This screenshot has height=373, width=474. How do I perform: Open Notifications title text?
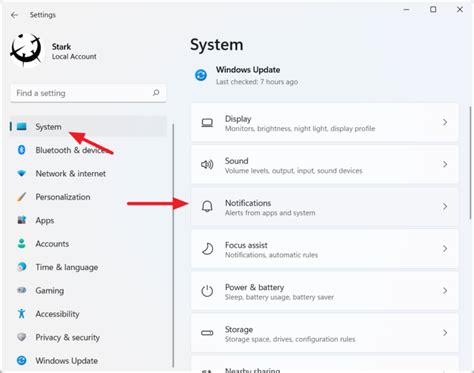tap(248, 203)
